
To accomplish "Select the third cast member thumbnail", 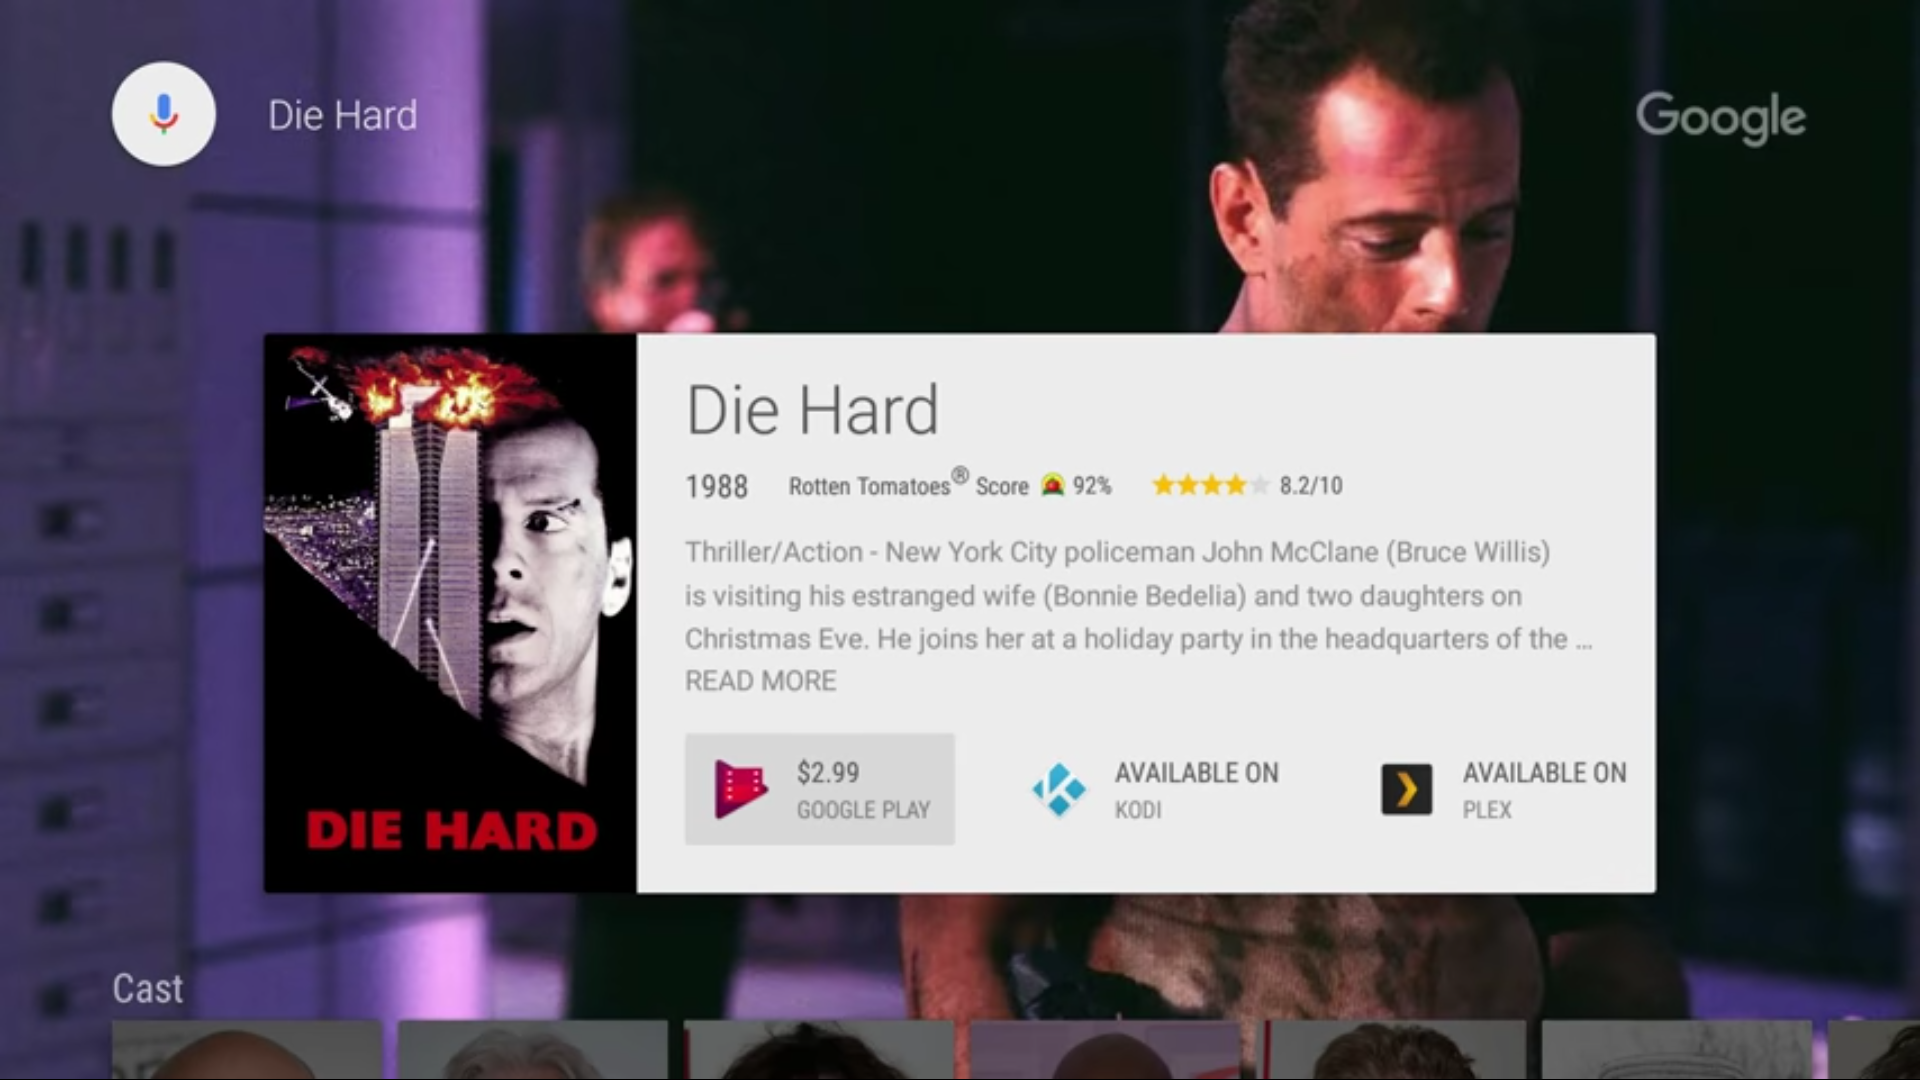I will tap(819, 1050).
